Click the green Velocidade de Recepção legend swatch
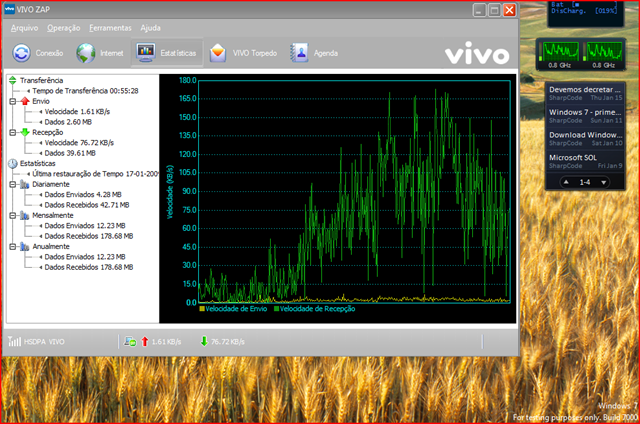 [276, 309]
